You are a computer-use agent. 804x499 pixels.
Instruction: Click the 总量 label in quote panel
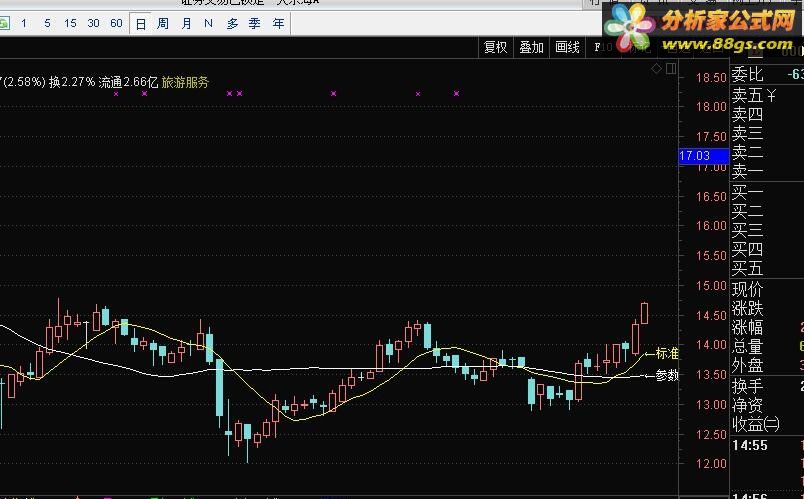748,347
